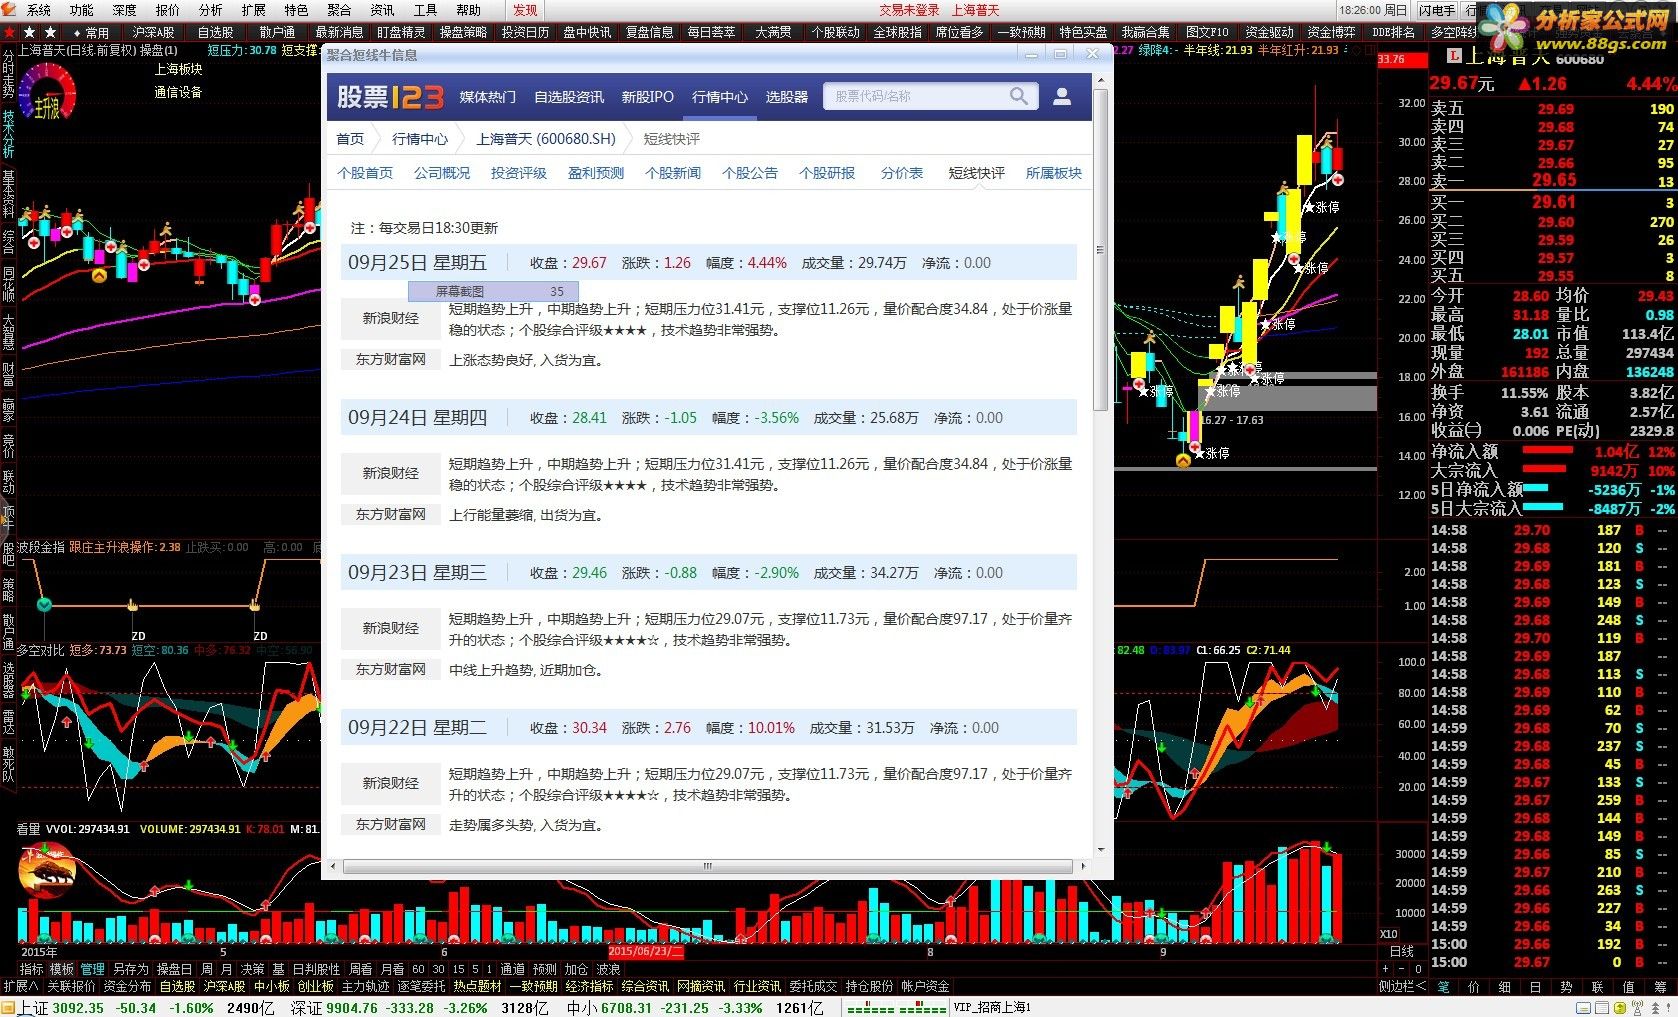The image size is (1678, 1017).
Task: Open the 分析 menu
Action: [x=211, y=10]
